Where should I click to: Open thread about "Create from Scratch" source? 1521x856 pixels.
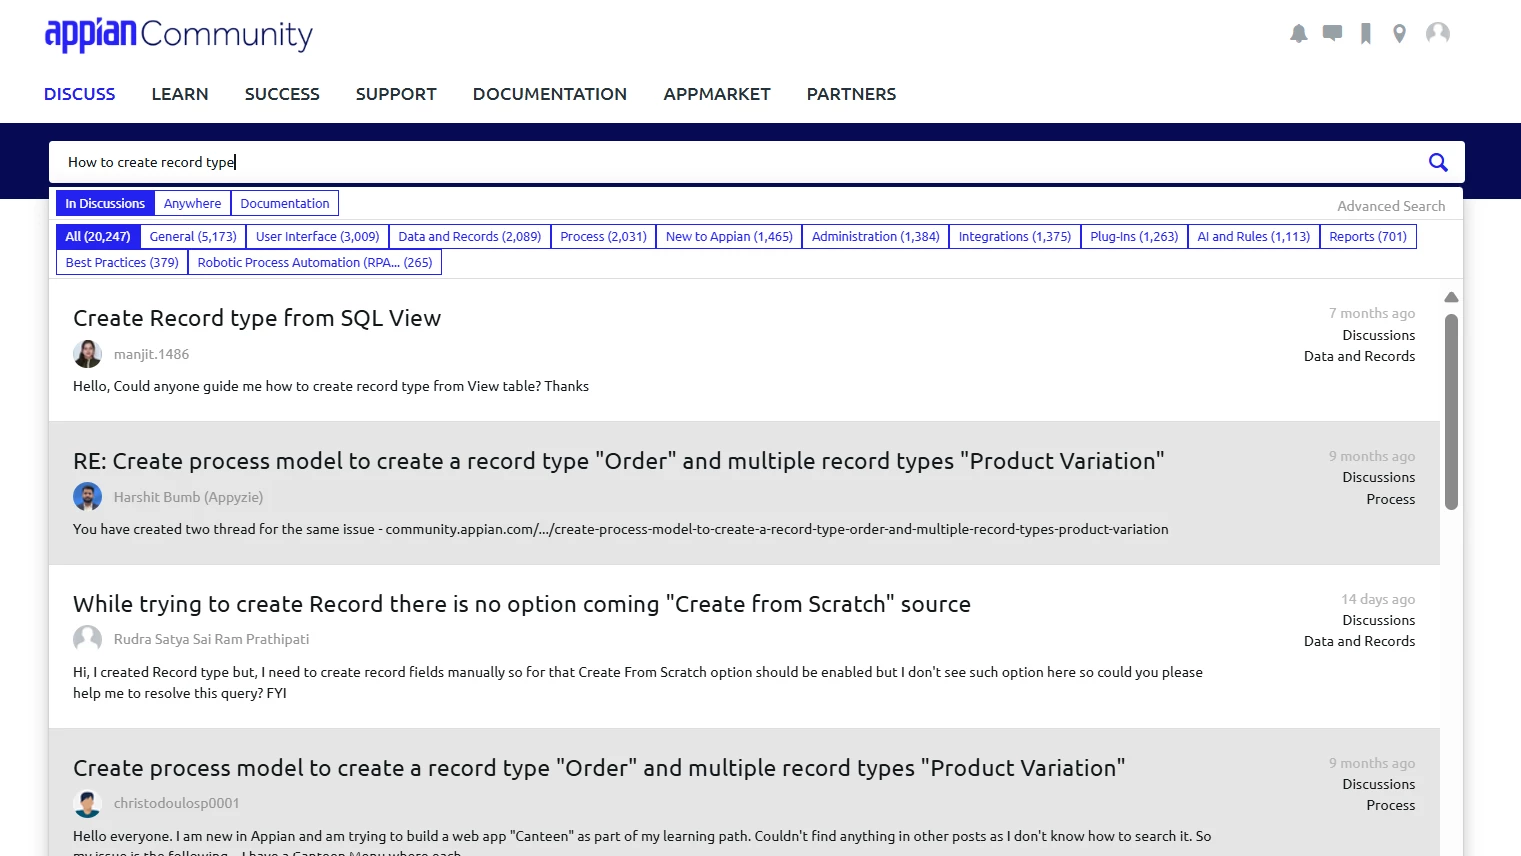(522, 604)
